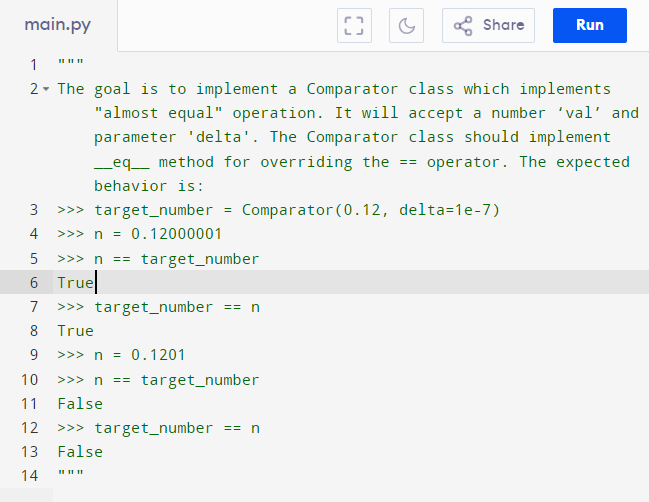This screenshot has width=649, height=502.
Task: Click text 'n = 0.12000001' on line 4
Action: click(158, 234)
